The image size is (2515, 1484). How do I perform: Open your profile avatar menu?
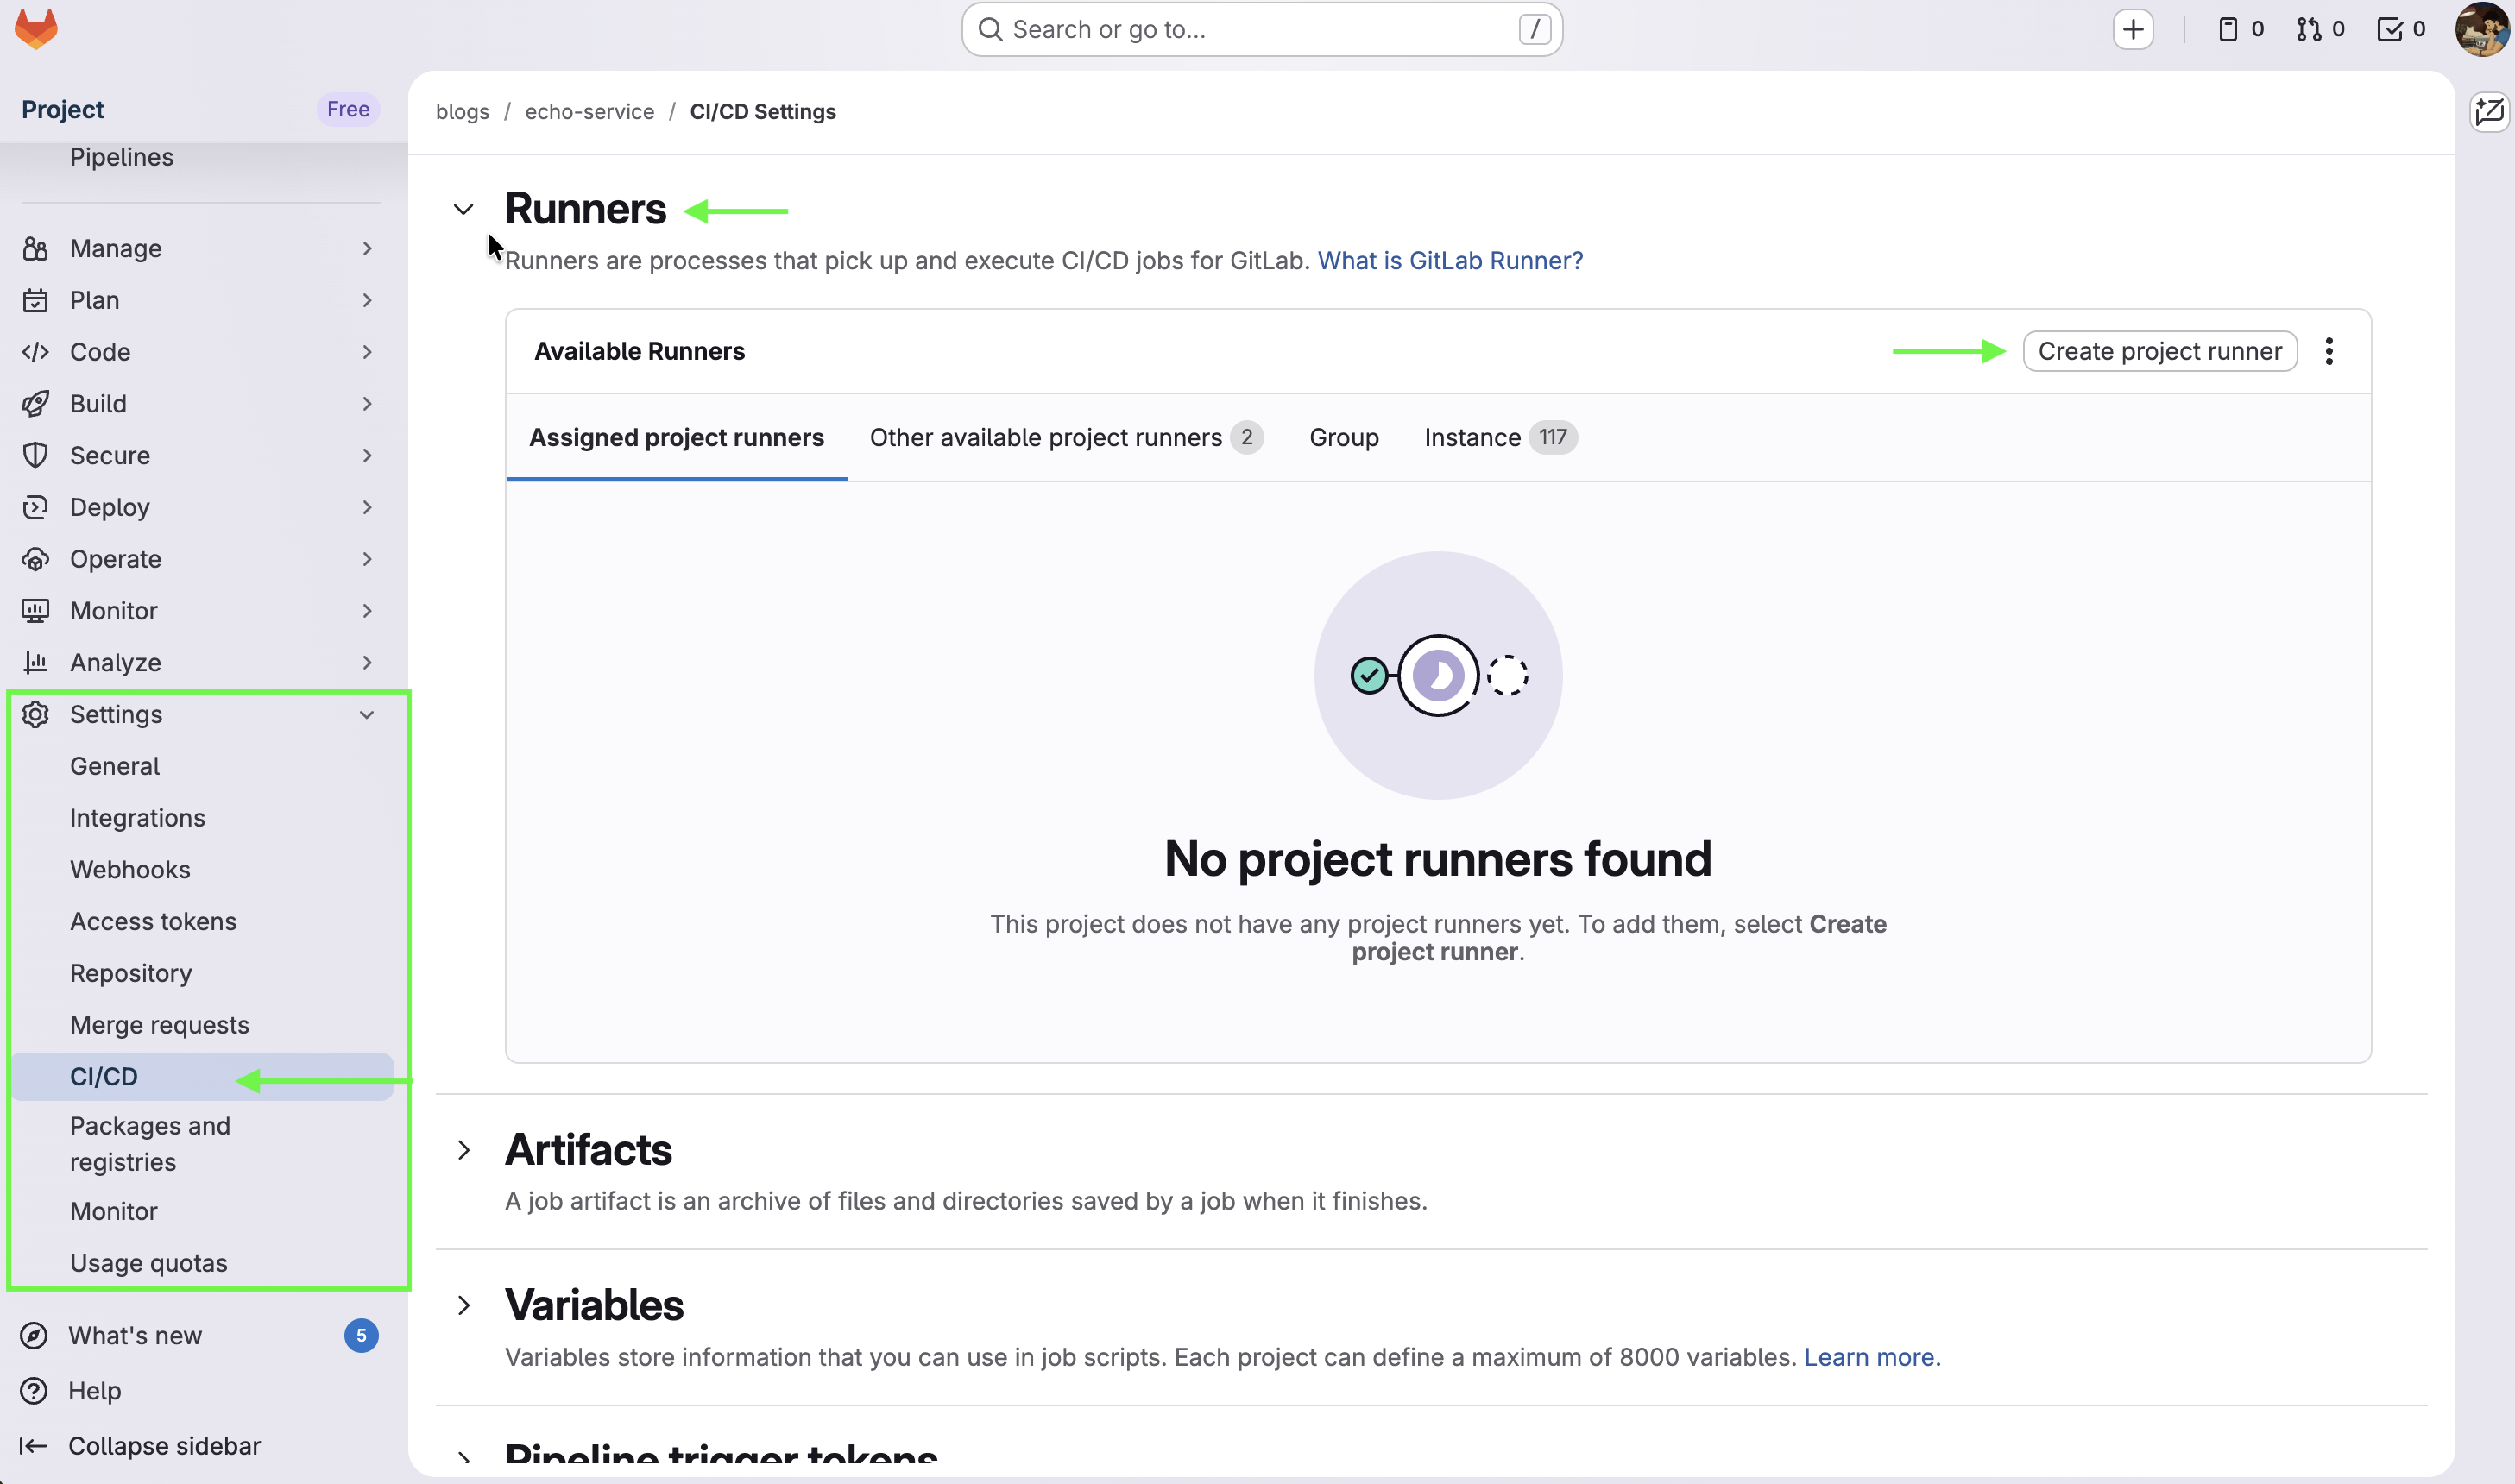2481,28
